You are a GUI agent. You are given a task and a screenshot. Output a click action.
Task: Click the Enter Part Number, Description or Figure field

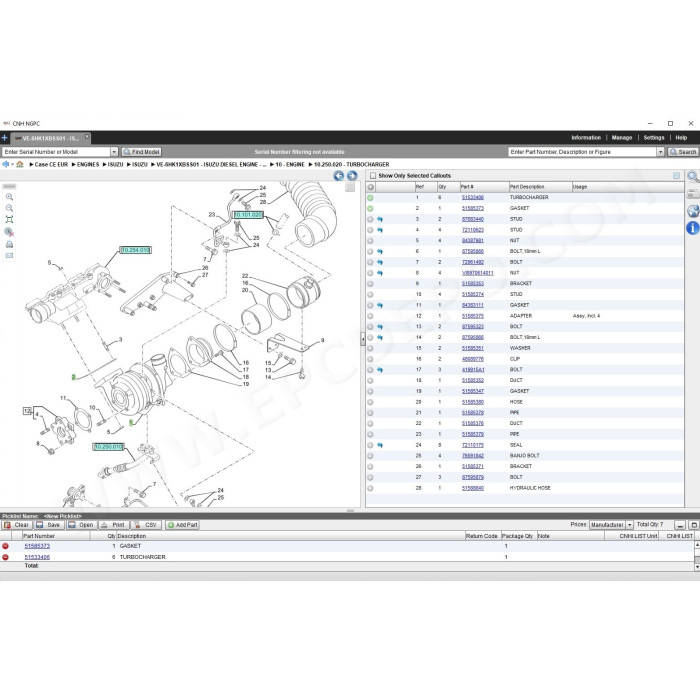click(583, 152)
